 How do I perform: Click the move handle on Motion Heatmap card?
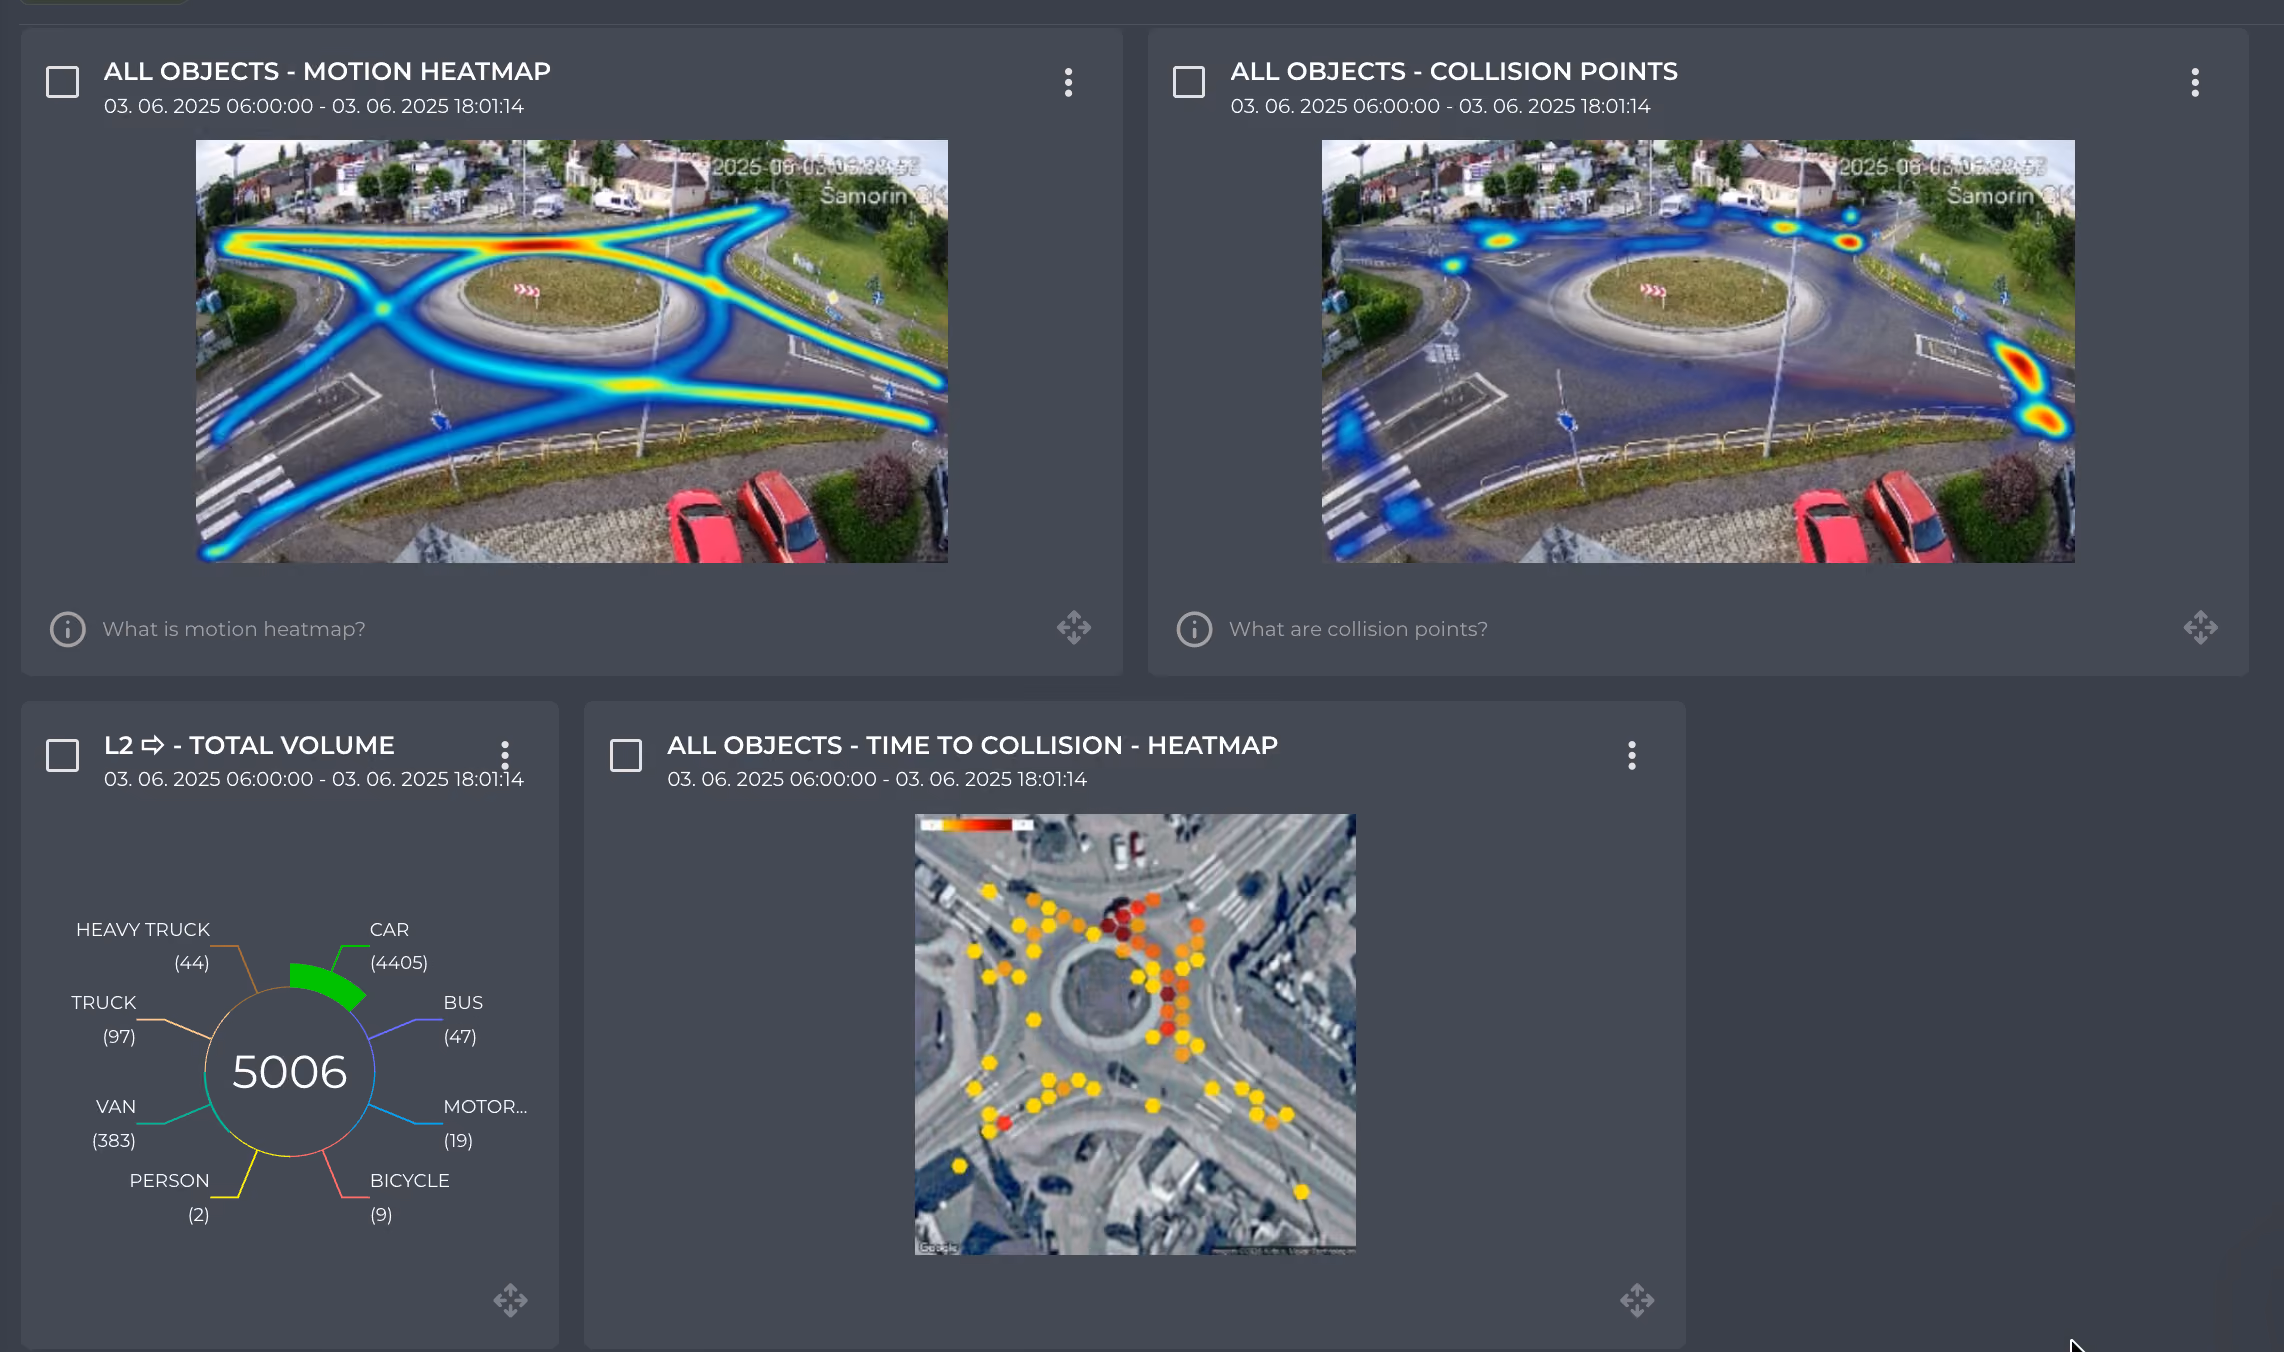click(x=1074, y=628)
